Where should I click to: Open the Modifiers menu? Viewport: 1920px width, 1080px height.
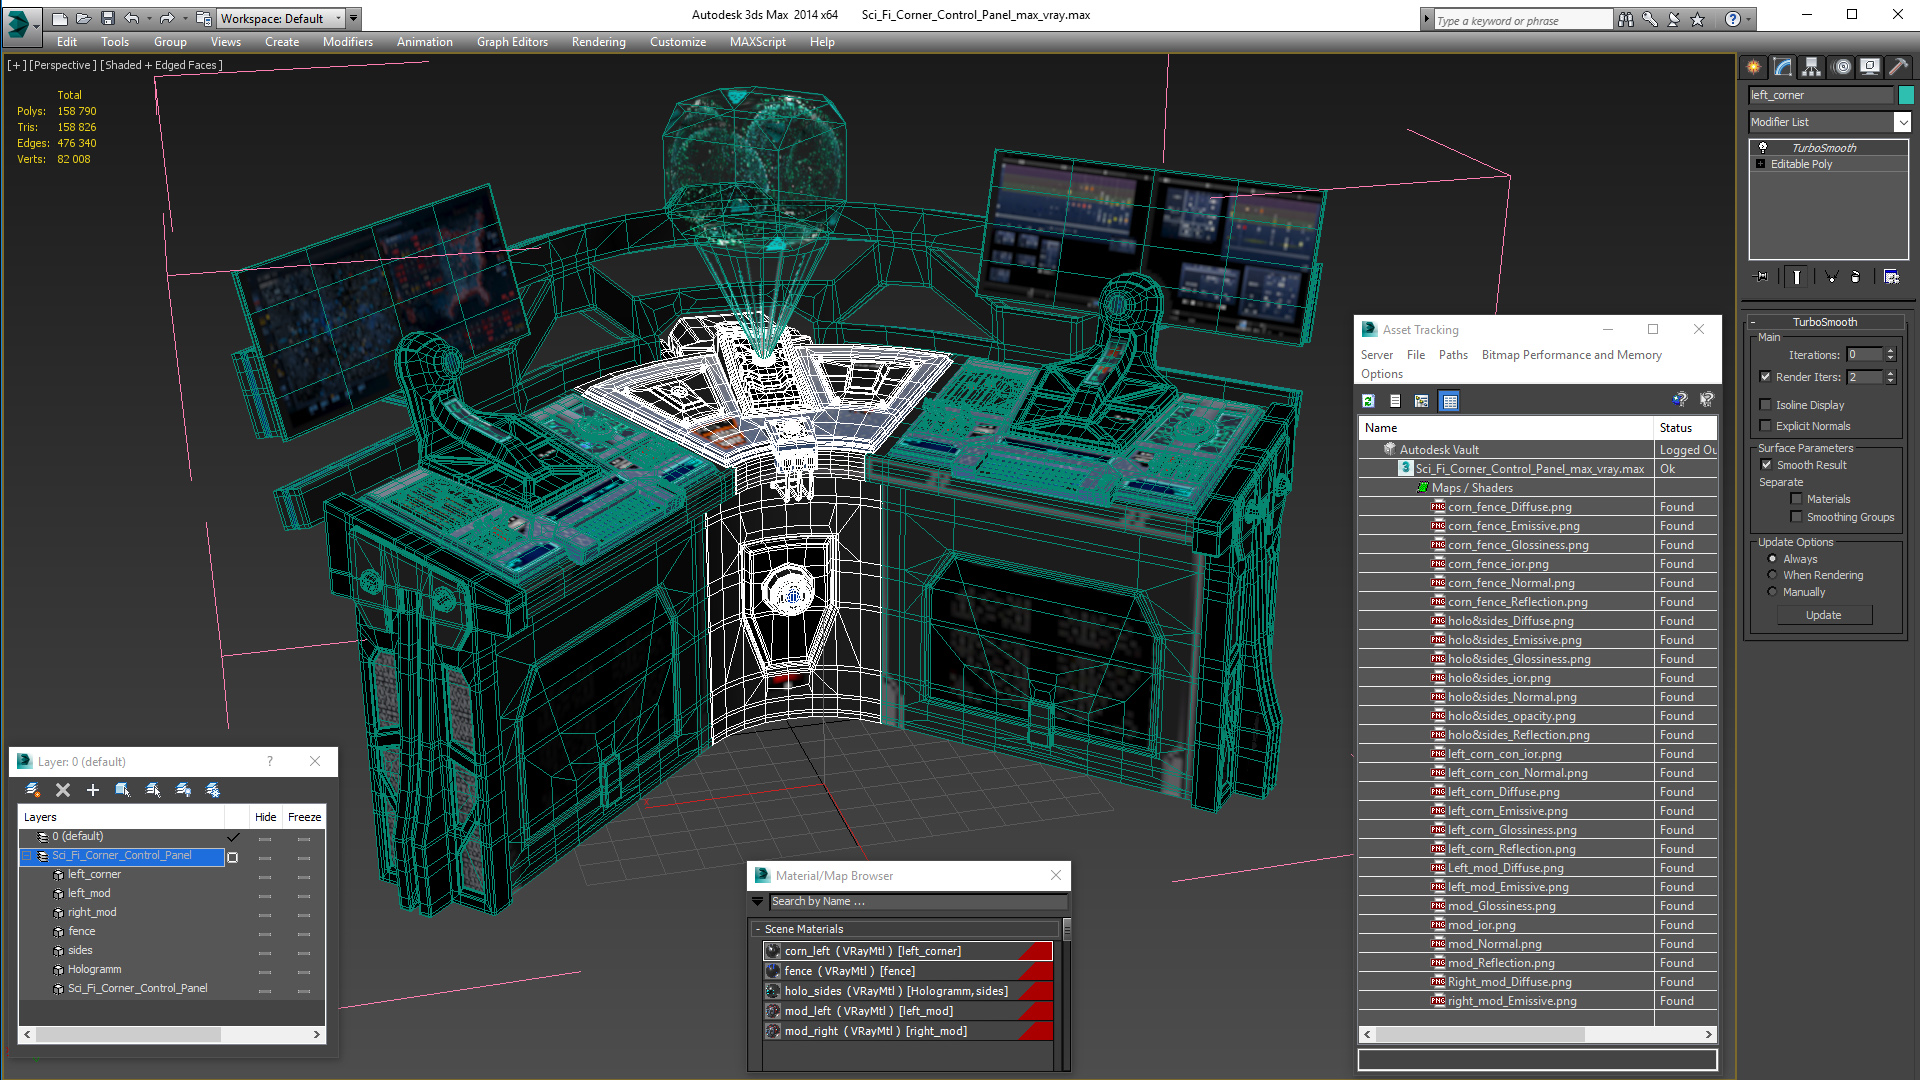click(x=347, y=42)
